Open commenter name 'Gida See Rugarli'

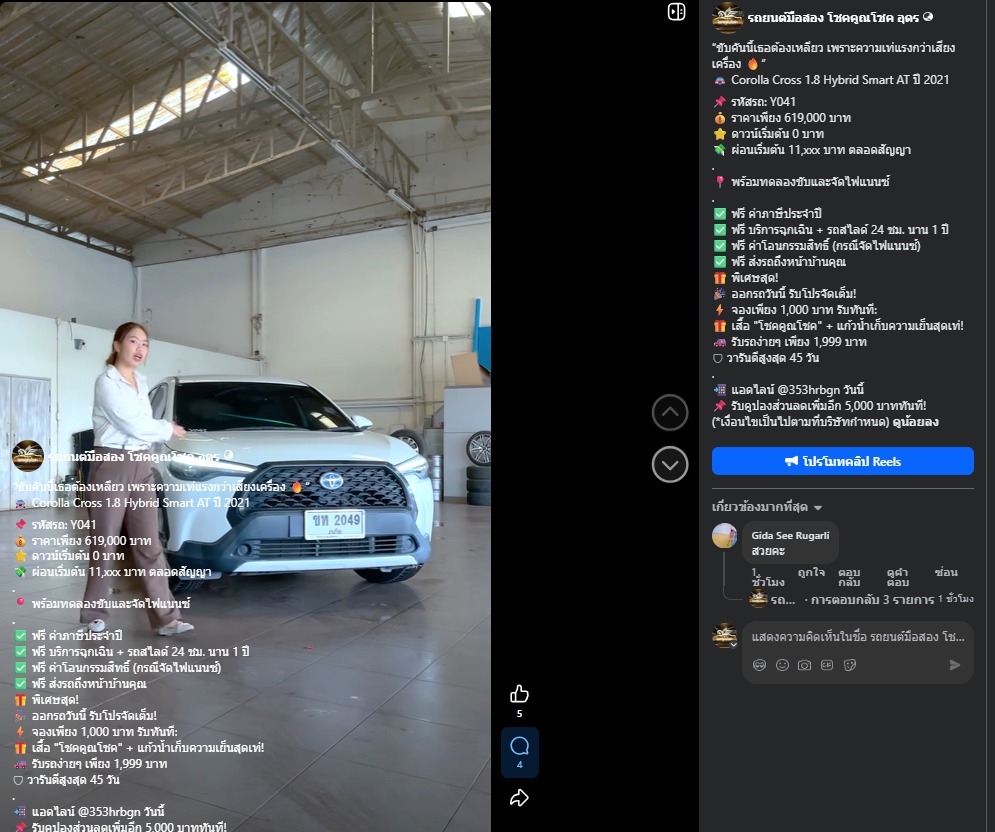tap(790, 536)
